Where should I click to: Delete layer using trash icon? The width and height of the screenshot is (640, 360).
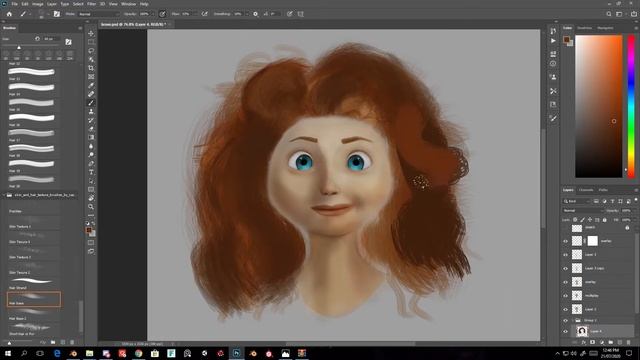[629, 342]
